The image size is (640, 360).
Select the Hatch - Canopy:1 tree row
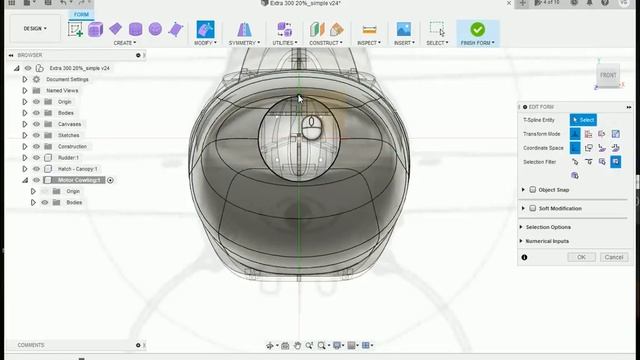click(x=77, y=169)
